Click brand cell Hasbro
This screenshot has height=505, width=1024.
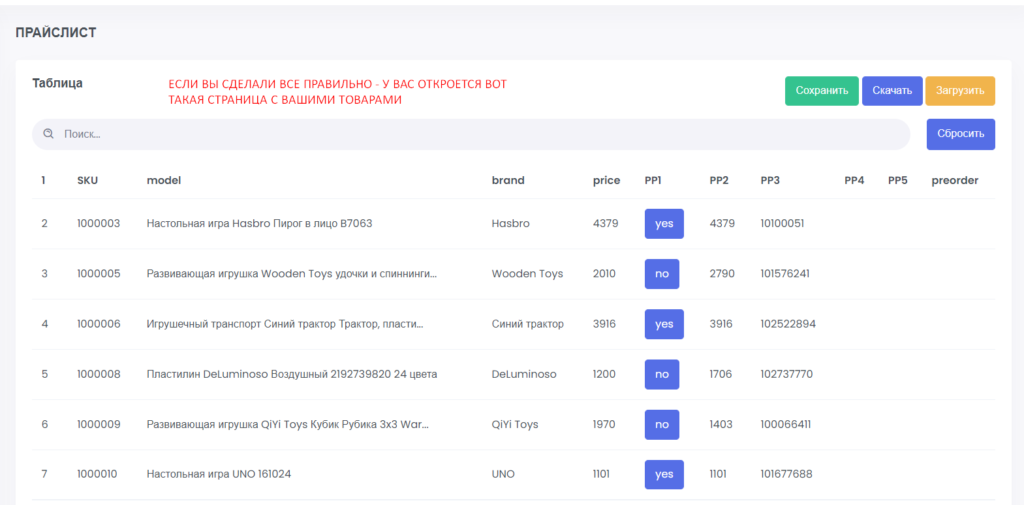point(511,223)
